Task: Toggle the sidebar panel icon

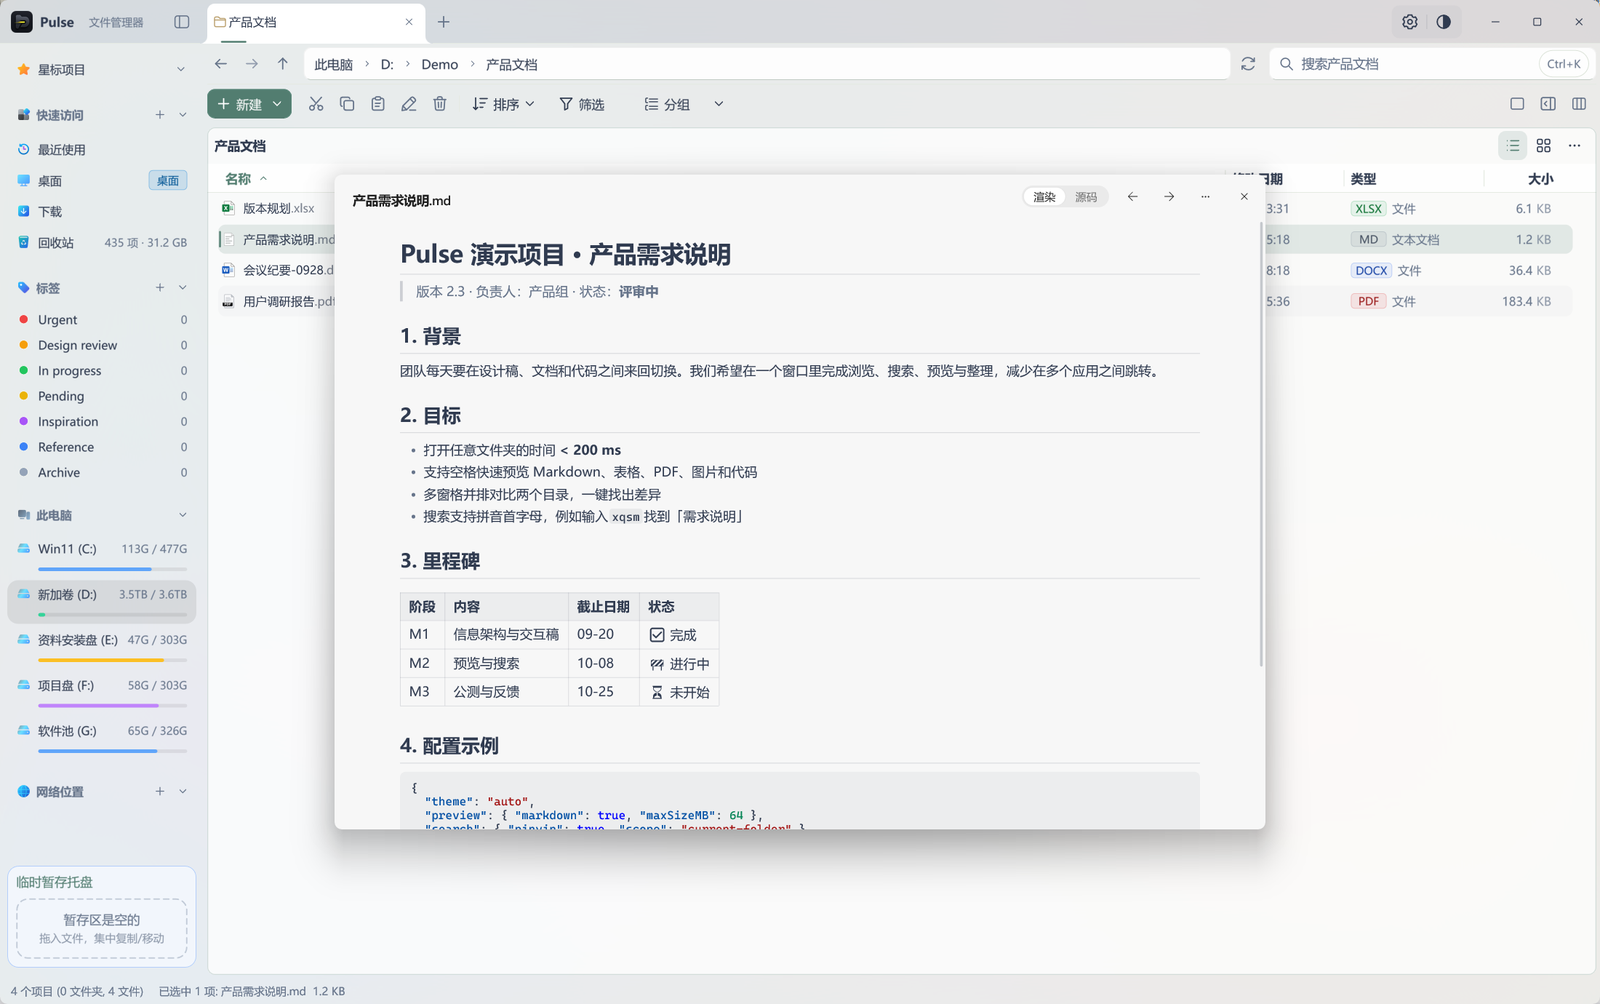Action: (181, 22)
